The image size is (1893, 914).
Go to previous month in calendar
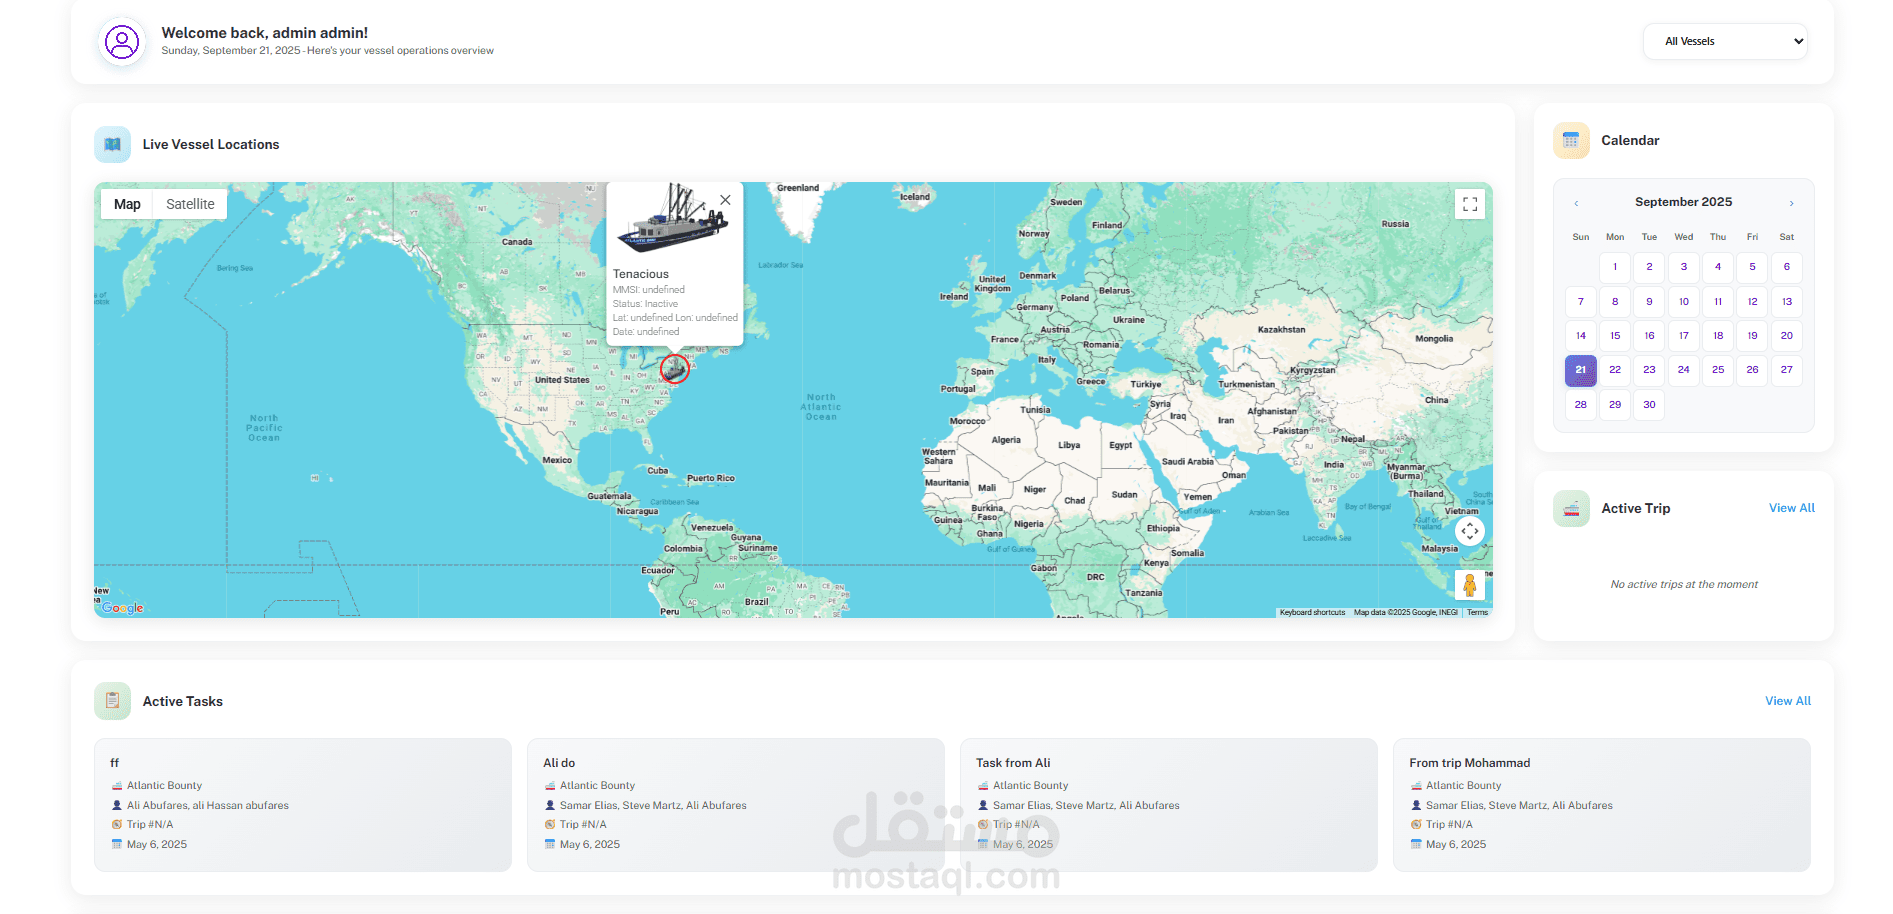(x=1576, y=203)
